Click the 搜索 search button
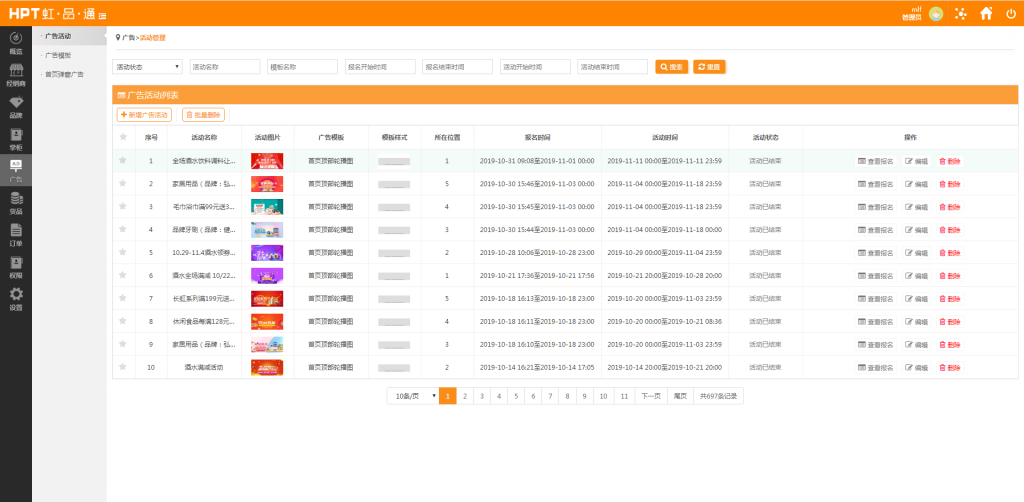Viewport: 1024px width, 502px height. (672, 67)
